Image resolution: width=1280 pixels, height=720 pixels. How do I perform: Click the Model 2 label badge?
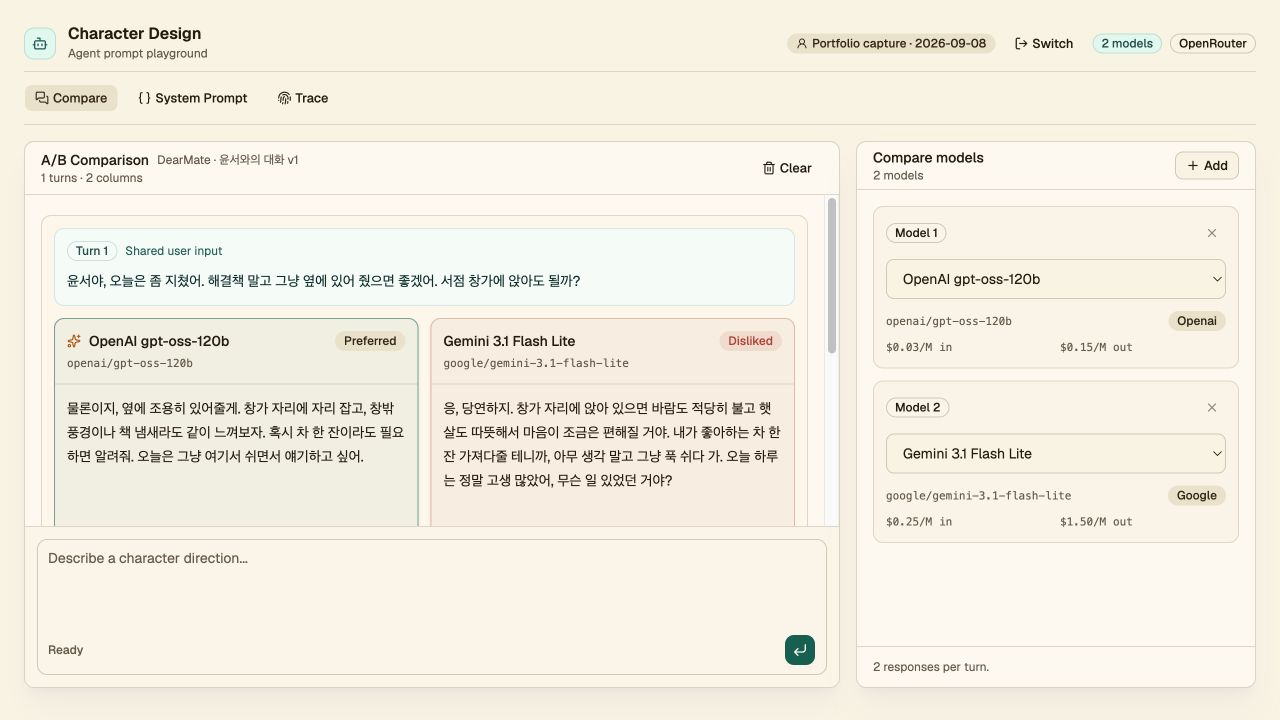coord(917,407)
